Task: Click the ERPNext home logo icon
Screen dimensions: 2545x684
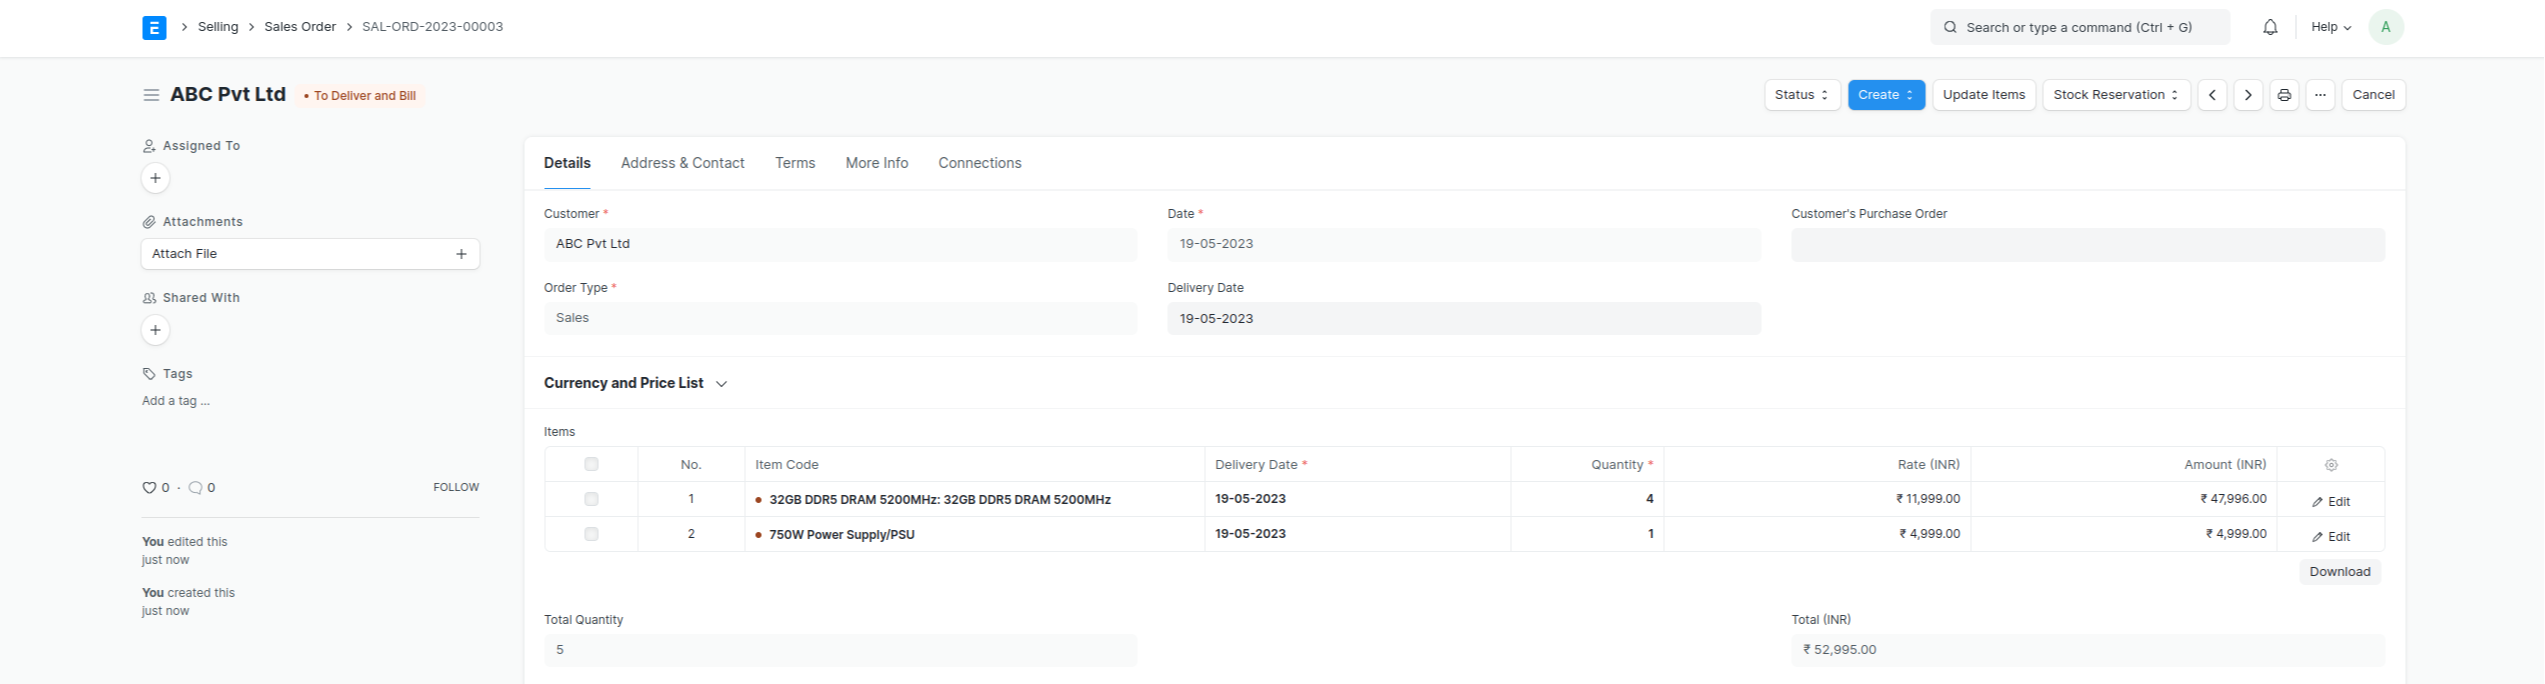Action: coord(154,27)
